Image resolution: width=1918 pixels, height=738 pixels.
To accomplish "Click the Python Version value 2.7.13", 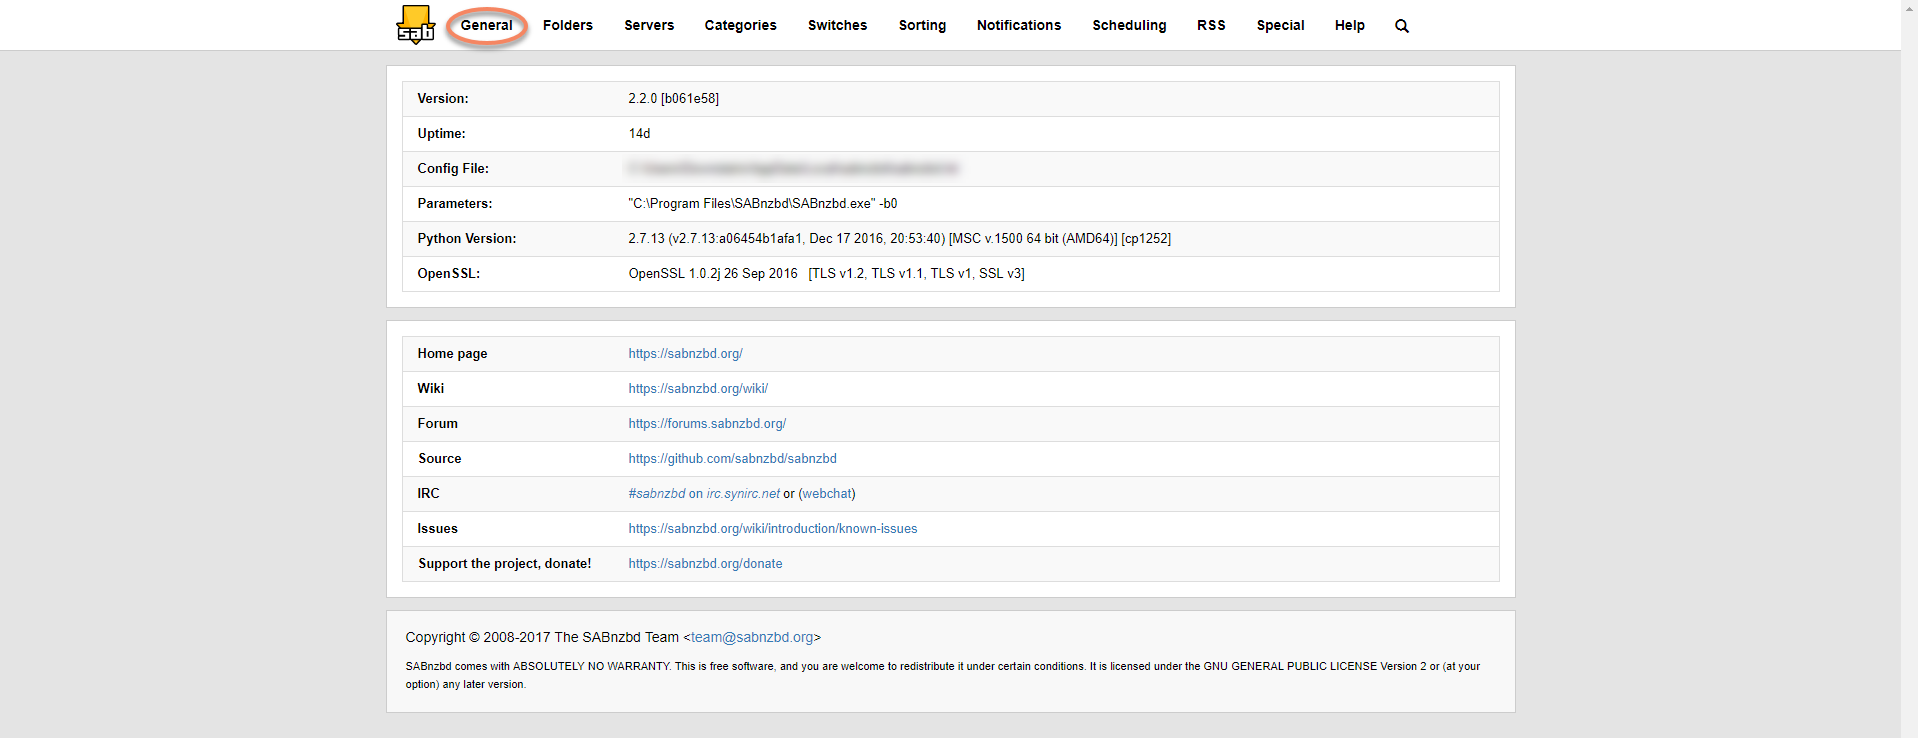I will 899,239.
